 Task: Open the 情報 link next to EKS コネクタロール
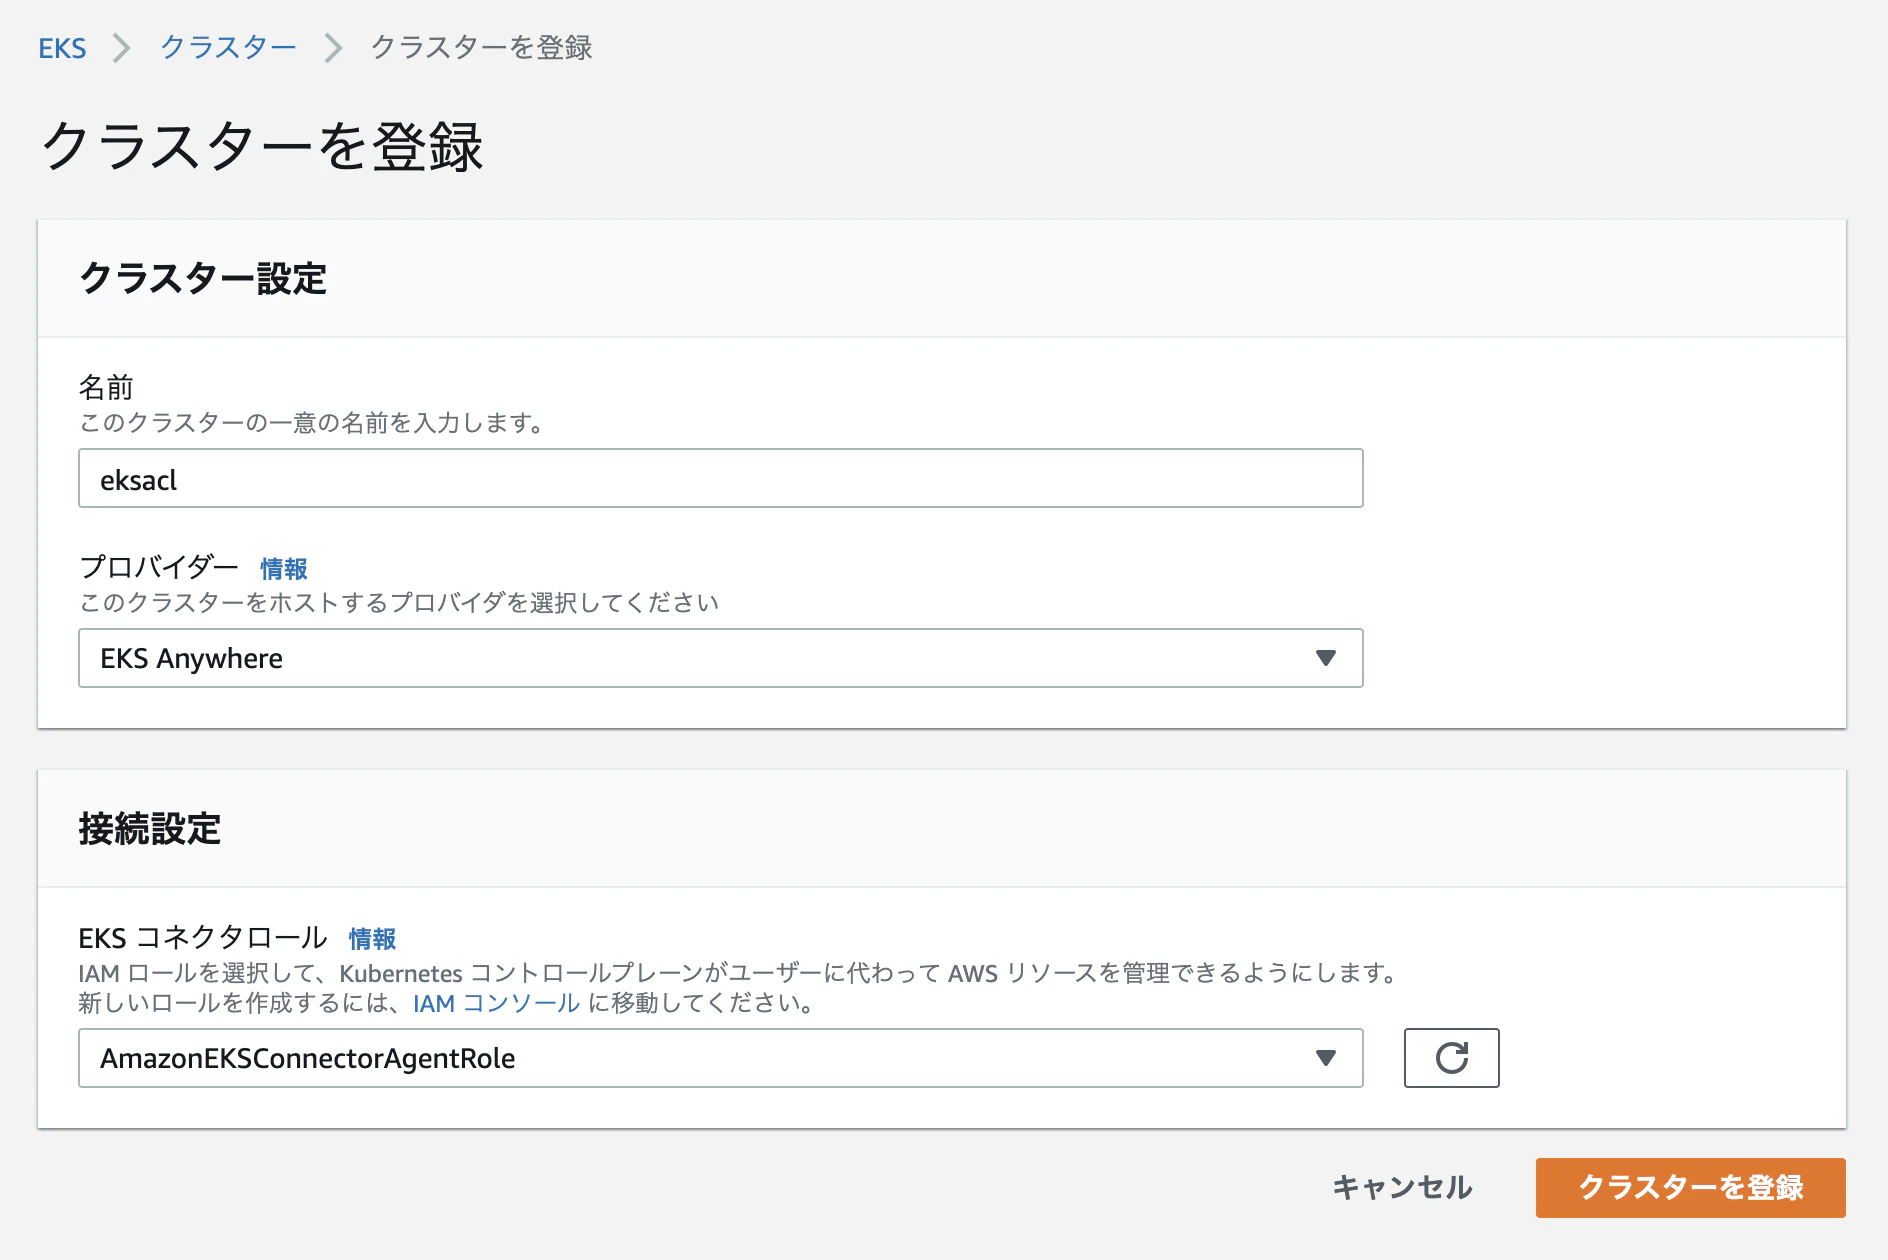tap(372, 939)
